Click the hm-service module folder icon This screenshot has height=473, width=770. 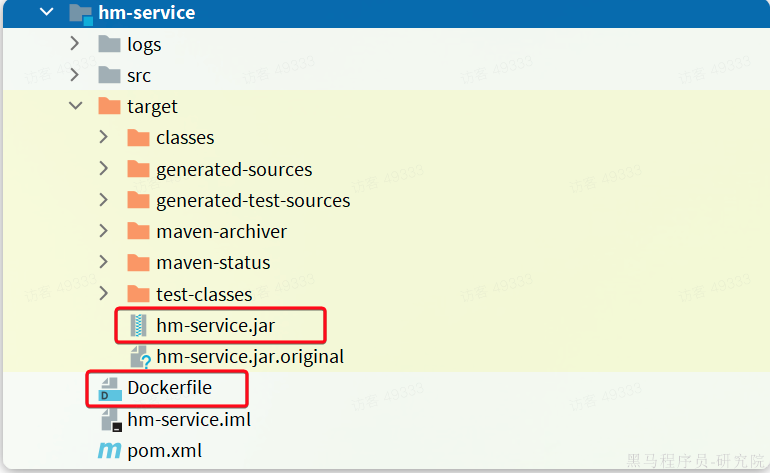(x=81, y=13)
